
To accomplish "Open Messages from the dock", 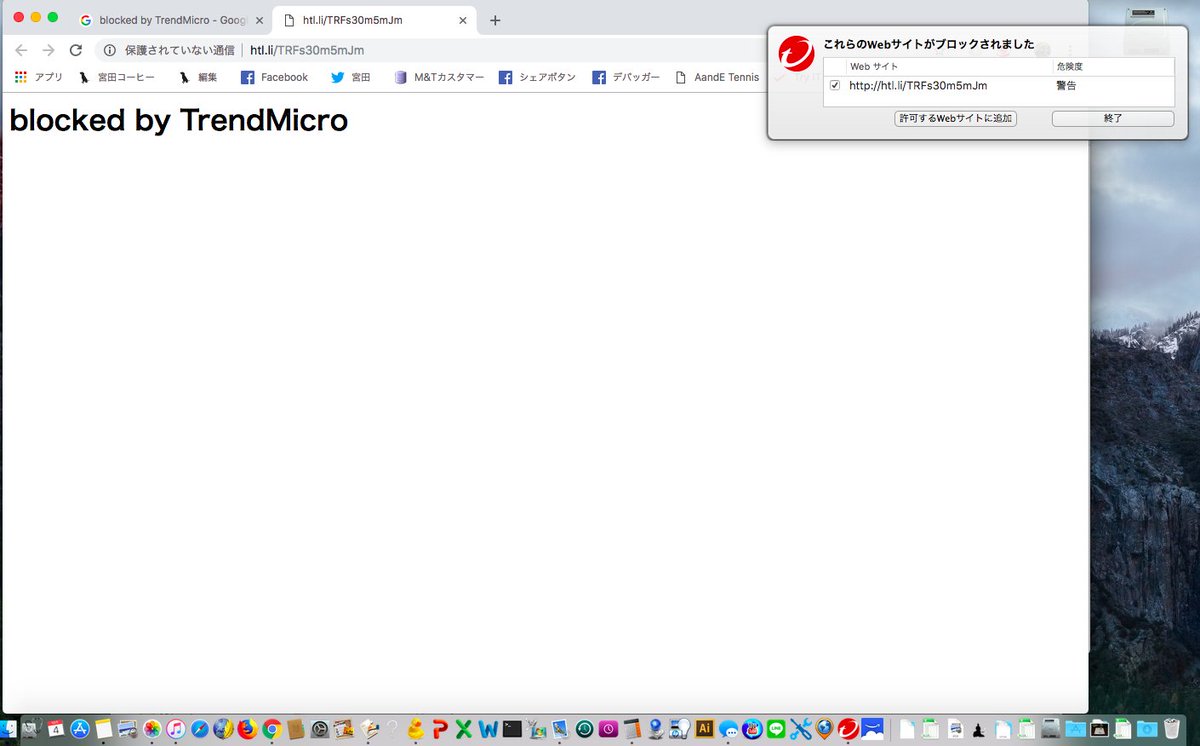I will 729,730.
